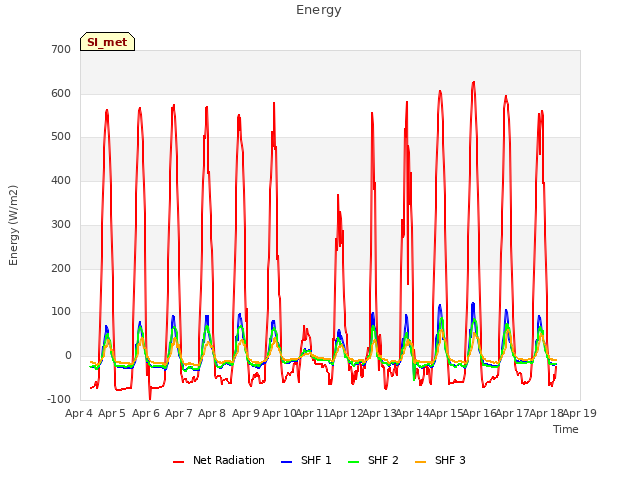Click the 600 y-axis tick label
640x480 pixels.
click(x=61, y=94)
